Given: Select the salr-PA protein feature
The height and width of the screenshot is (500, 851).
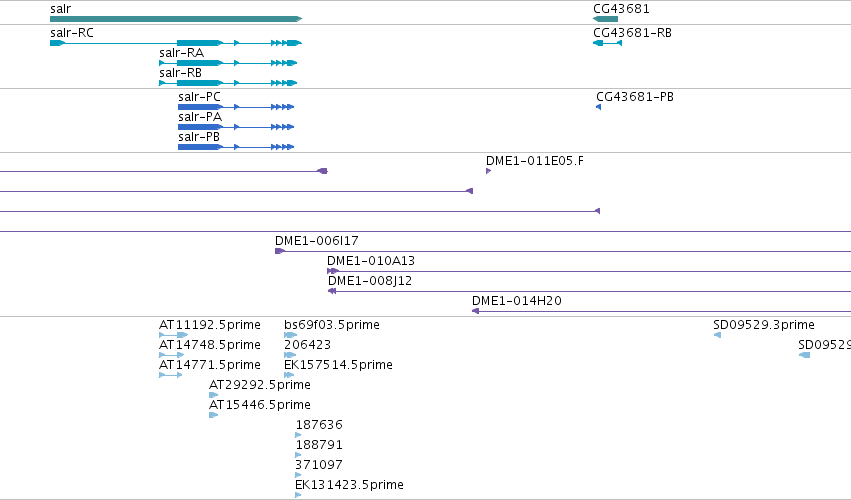Looking at the screenshot, I should point(236,127).
